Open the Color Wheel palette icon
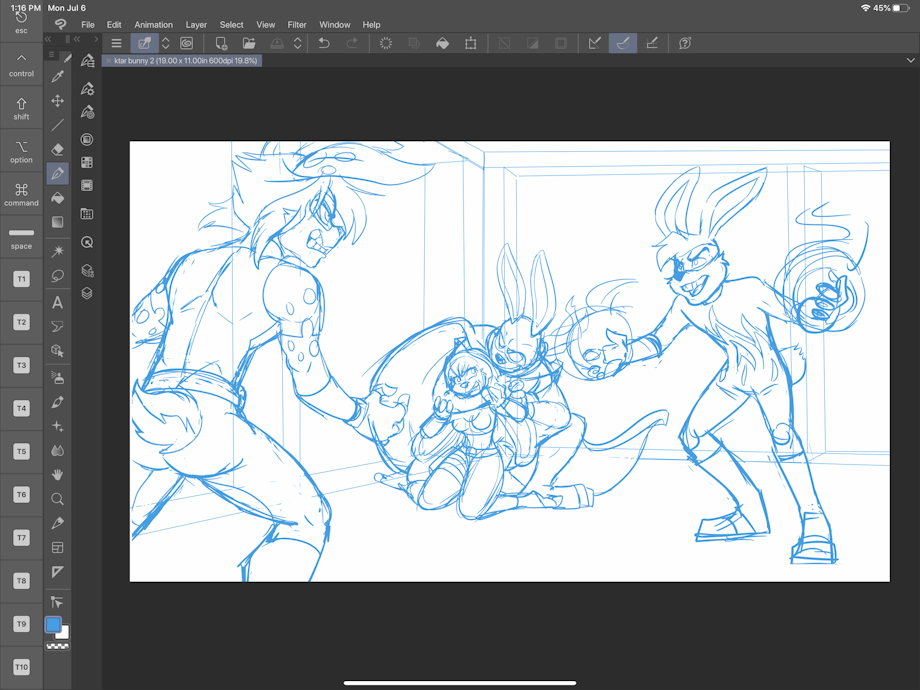920x690 pixels. click(87, 139)
